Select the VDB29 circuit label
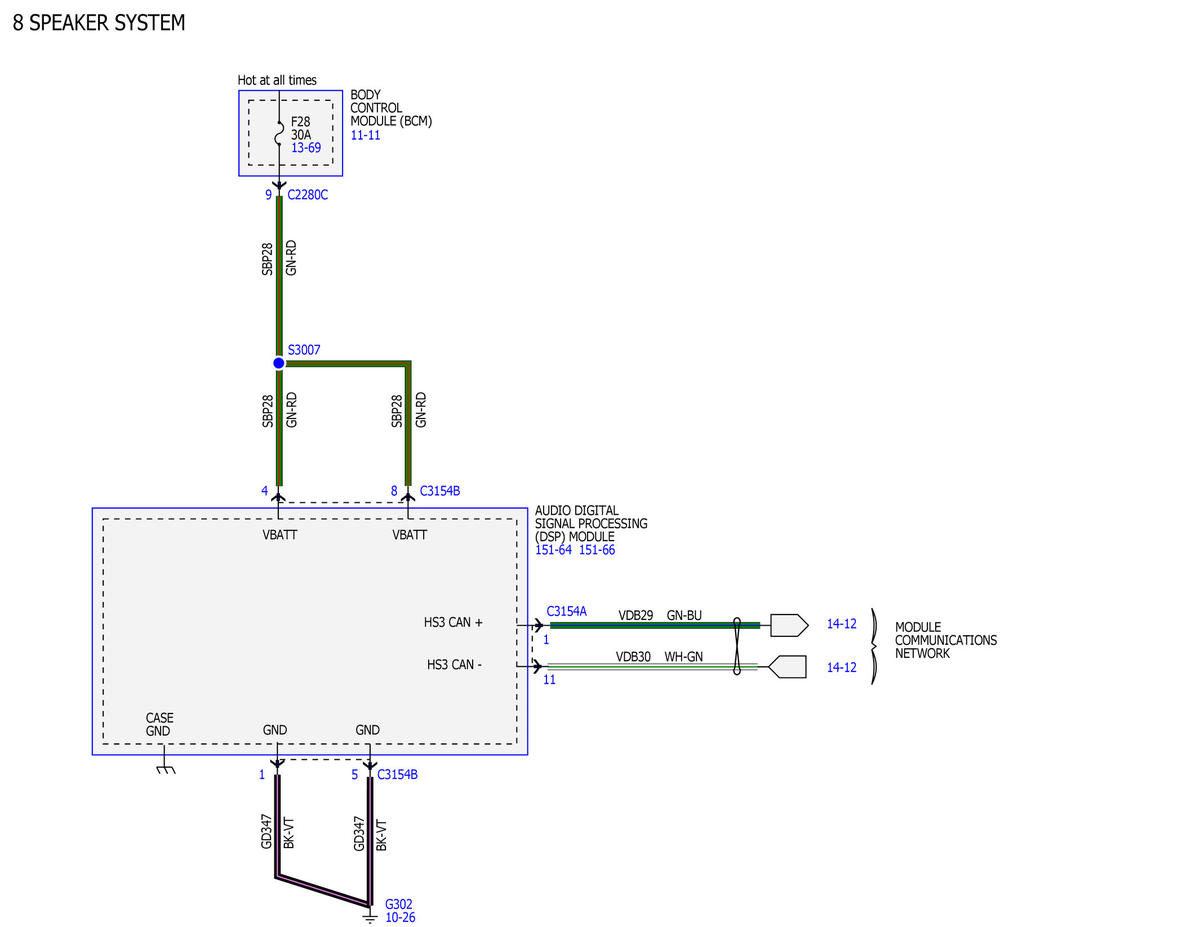The height and width of the screenshot is (927, 1200). click(635, 616)
